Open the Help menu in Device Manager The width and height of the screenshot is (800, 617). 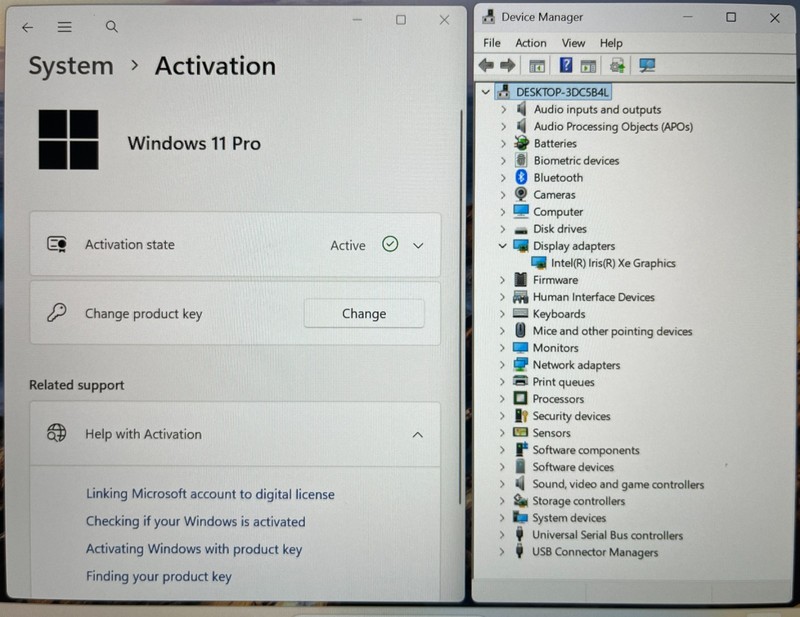(x=611, y=43)
